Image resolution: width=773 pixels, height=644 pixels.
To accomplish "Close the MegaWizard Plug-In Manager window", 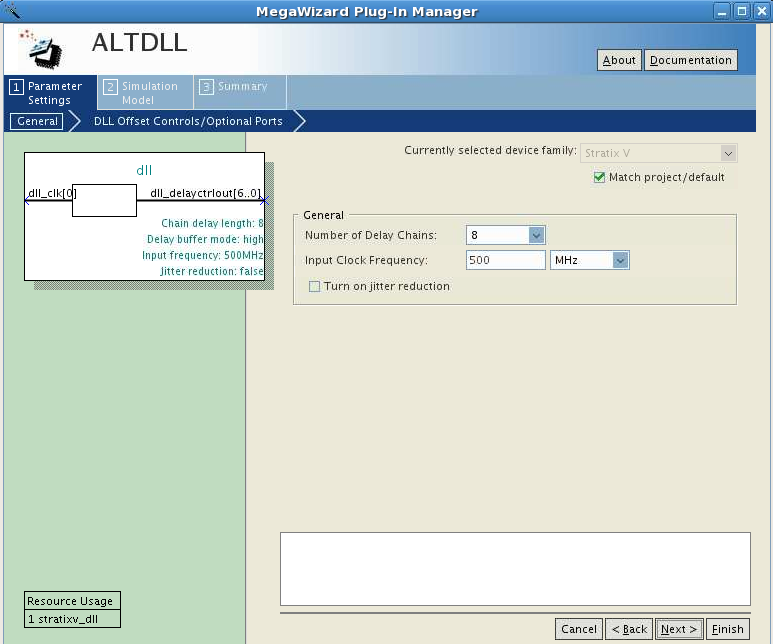I will [x=761, y=11].
